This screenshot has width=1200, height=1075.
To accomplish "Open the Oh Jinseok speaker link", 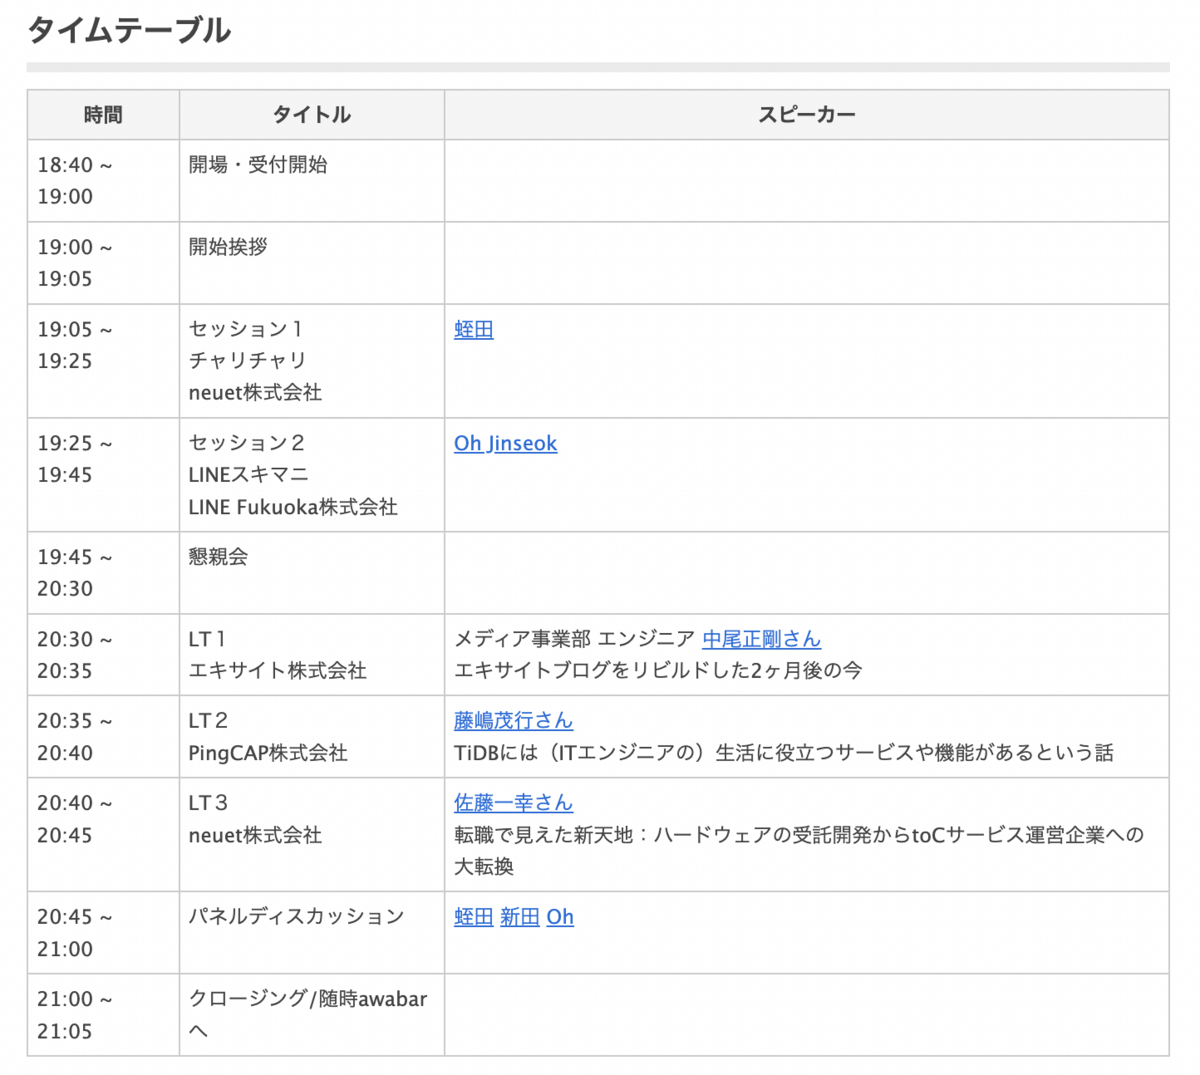I will click(x=505, y=443).
